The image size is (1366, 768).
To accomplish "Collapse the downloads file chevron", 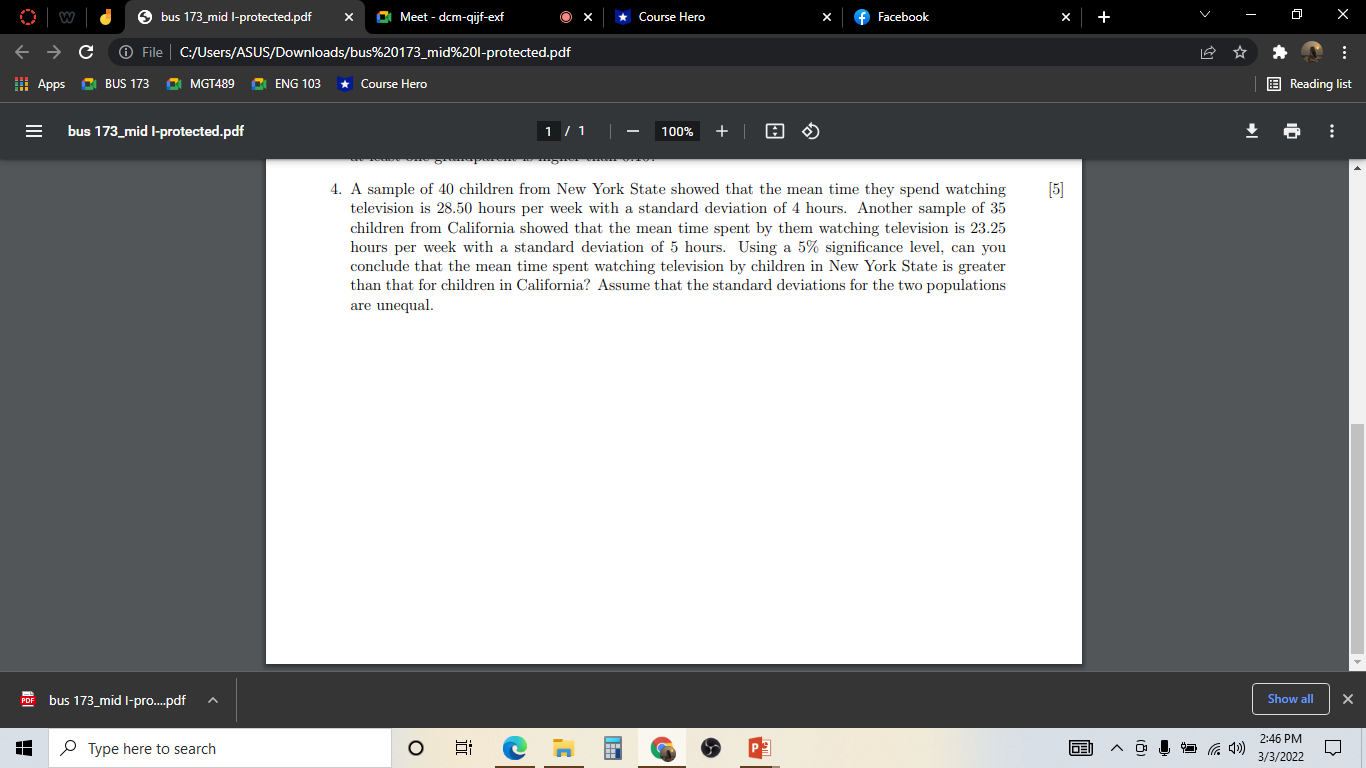I will 211,700.
